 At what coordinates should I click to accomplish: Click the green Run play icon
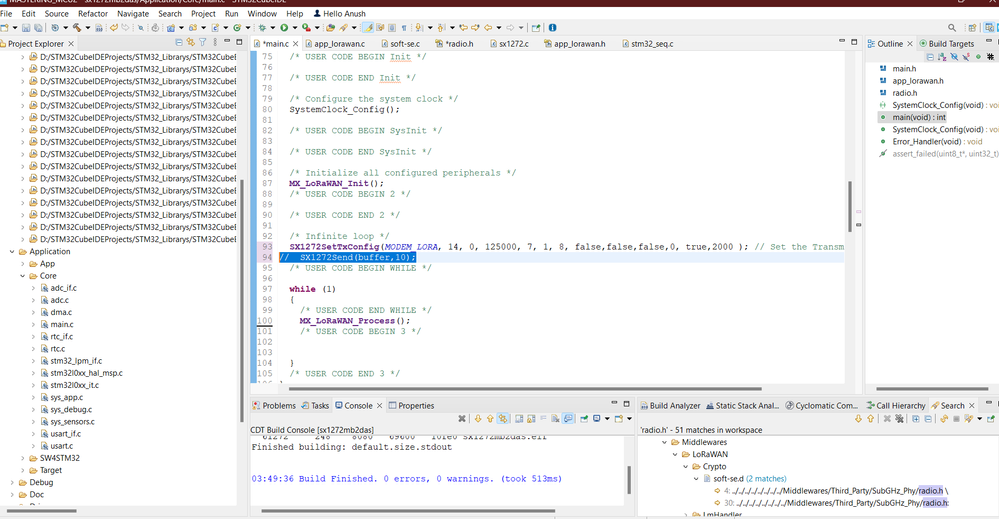click(284, 28)
